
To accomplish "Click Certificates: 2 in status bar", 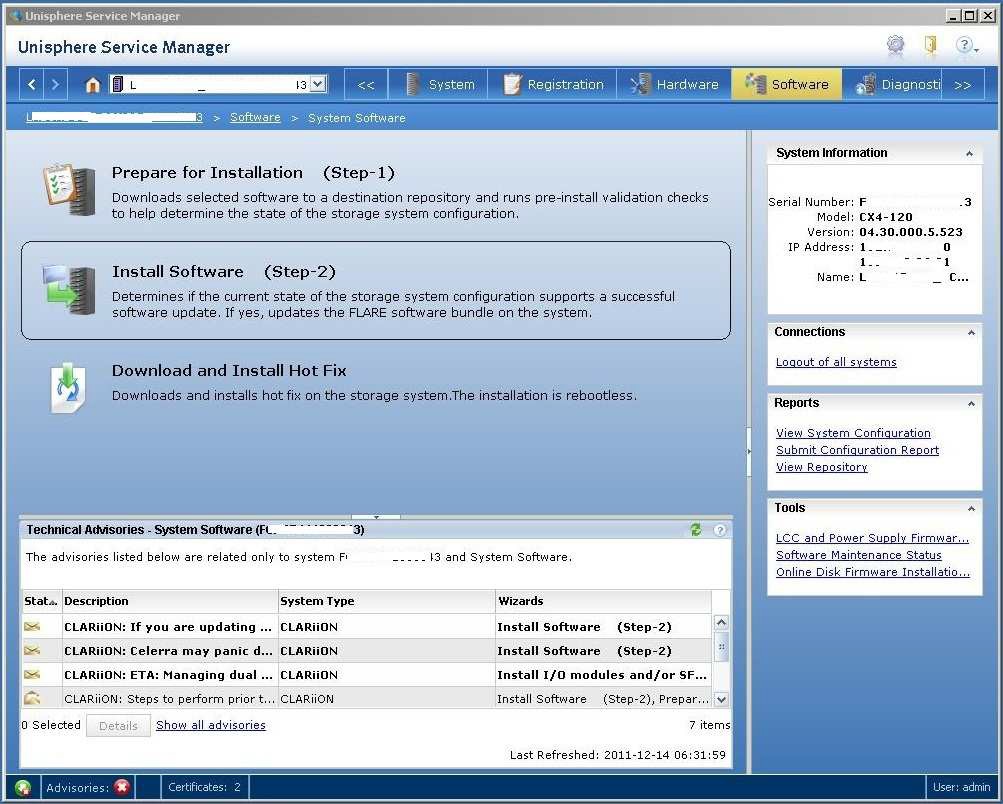I will pos(204,787).
